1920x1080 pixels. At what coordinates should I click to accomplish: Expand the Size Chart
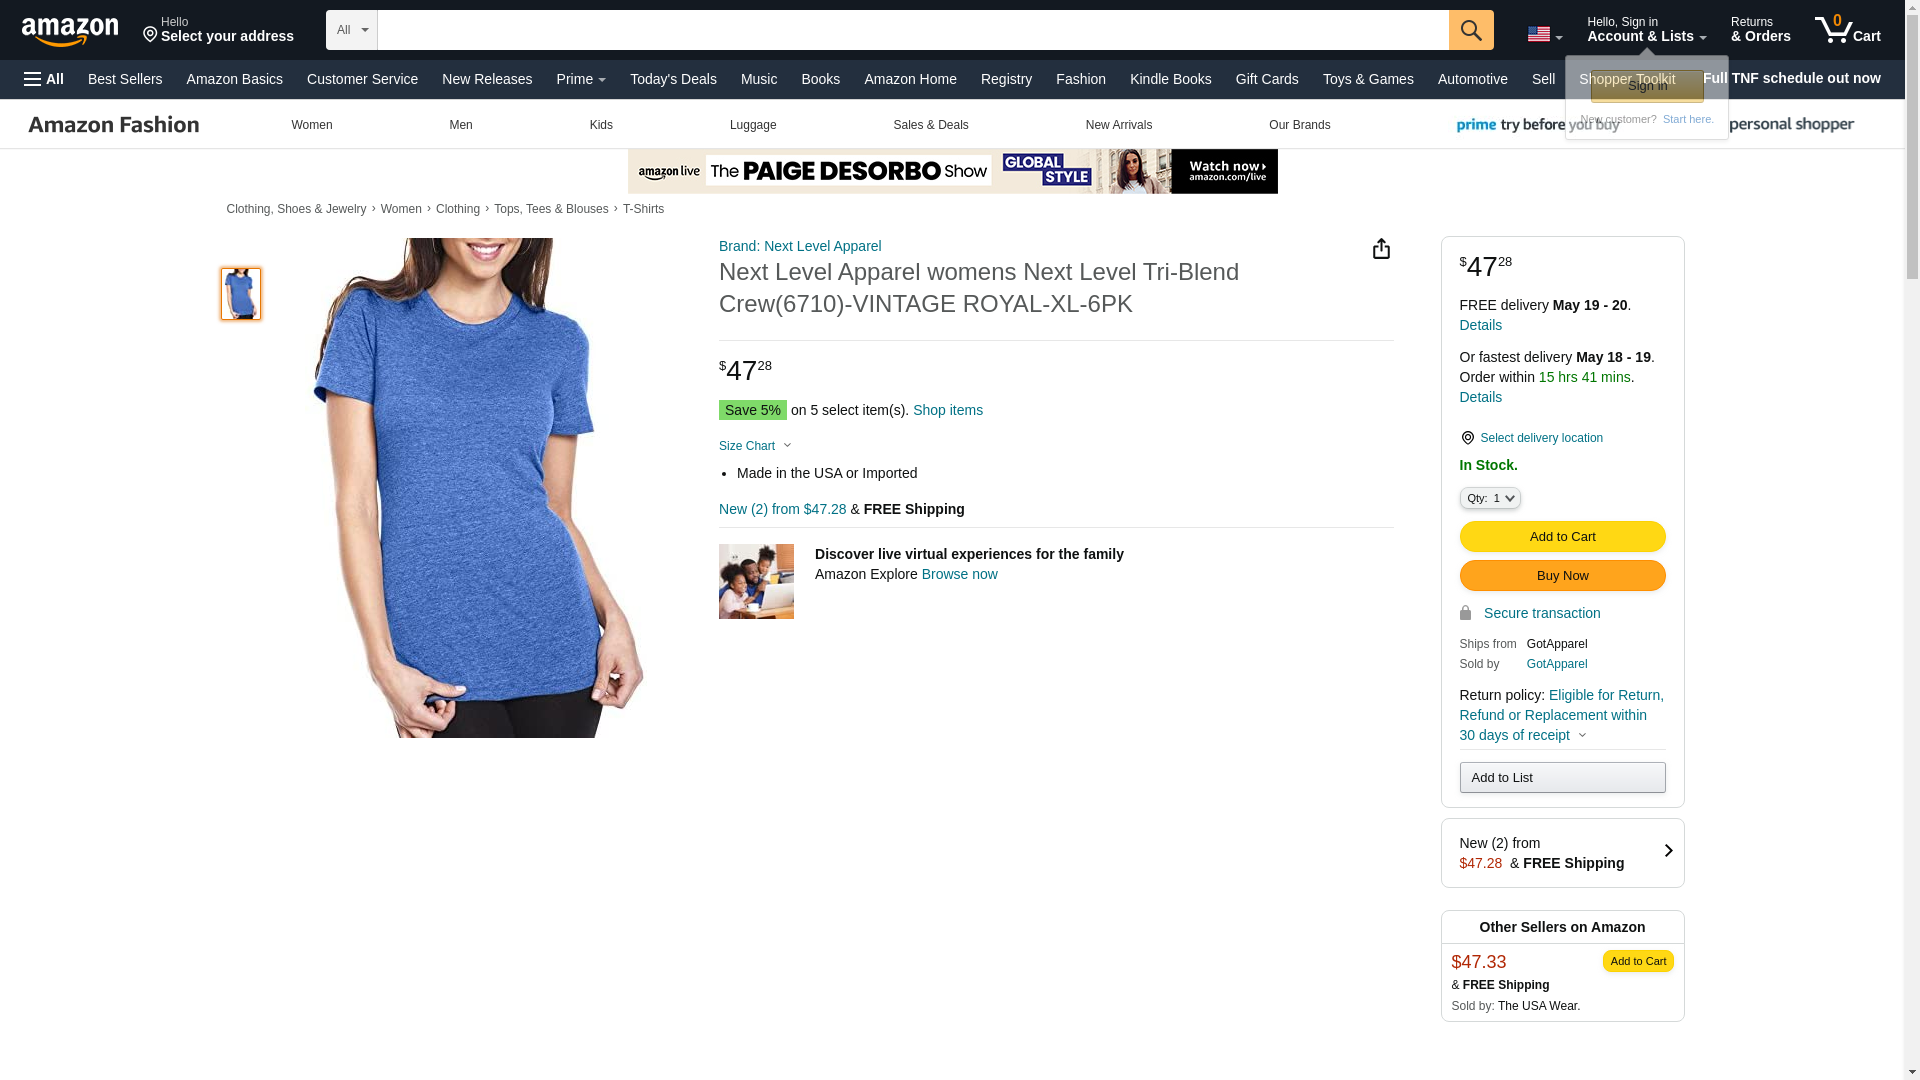coord(755,446)
